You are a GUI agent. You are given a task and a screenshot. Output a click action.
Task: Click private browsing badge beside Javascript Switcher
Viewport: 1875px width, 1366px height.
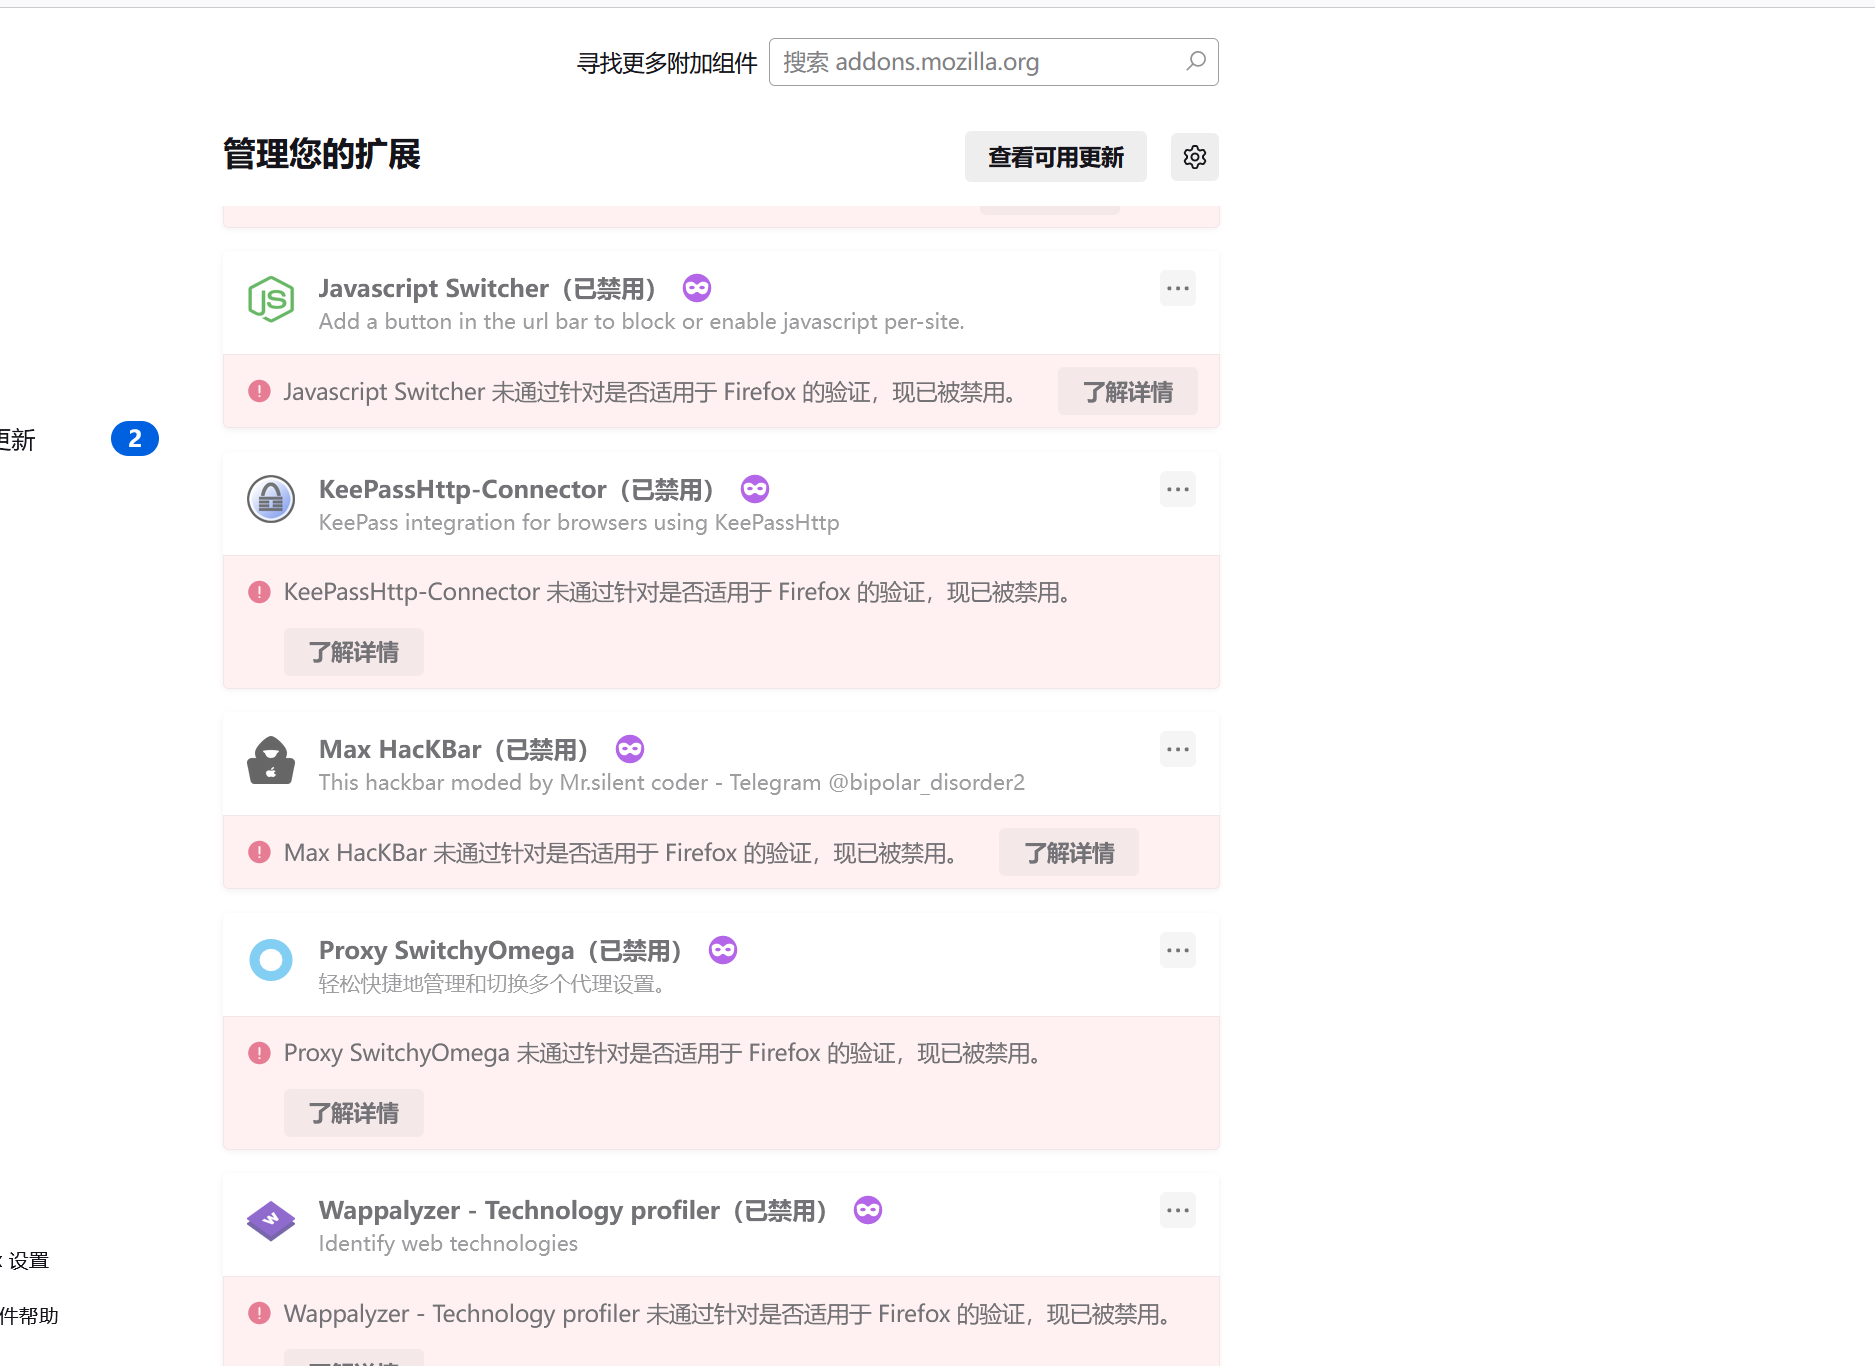[697, 288]
